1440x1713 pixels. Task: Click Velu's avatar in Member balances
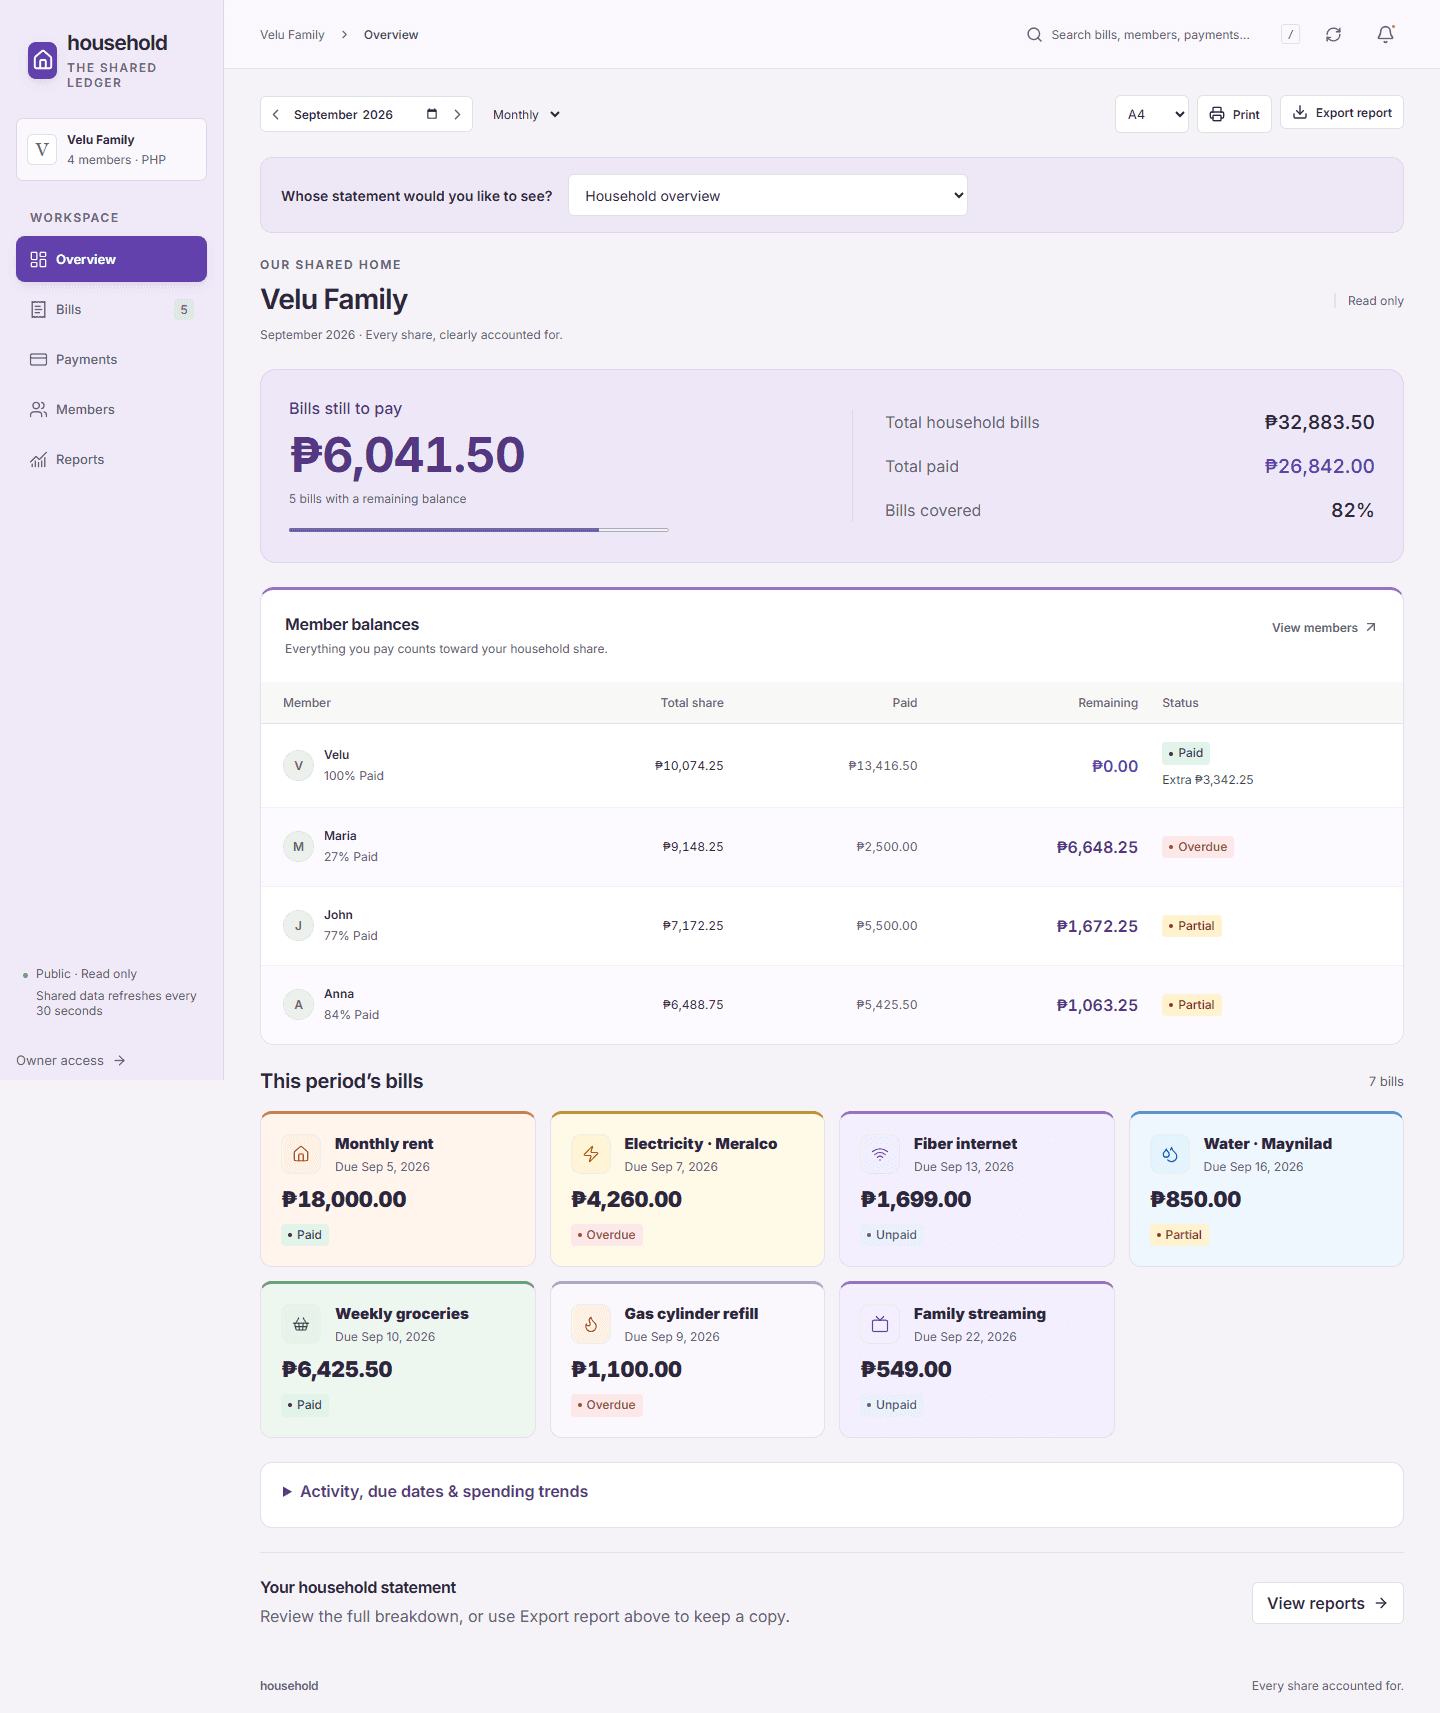[x=298, y=766]
